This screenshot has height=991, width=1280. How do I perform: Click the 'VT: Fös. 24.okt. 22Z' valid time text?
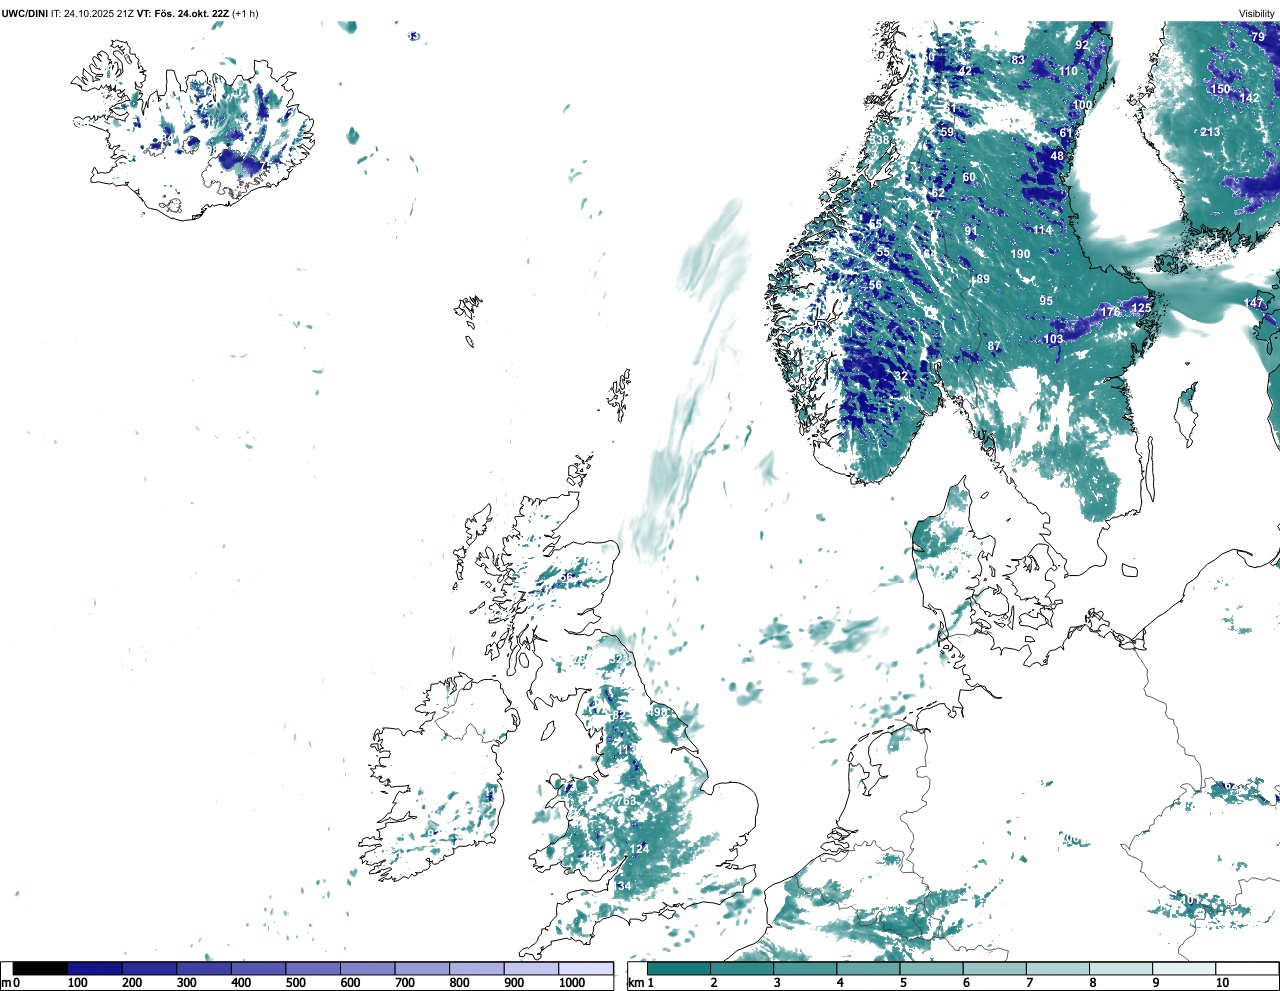183,14
